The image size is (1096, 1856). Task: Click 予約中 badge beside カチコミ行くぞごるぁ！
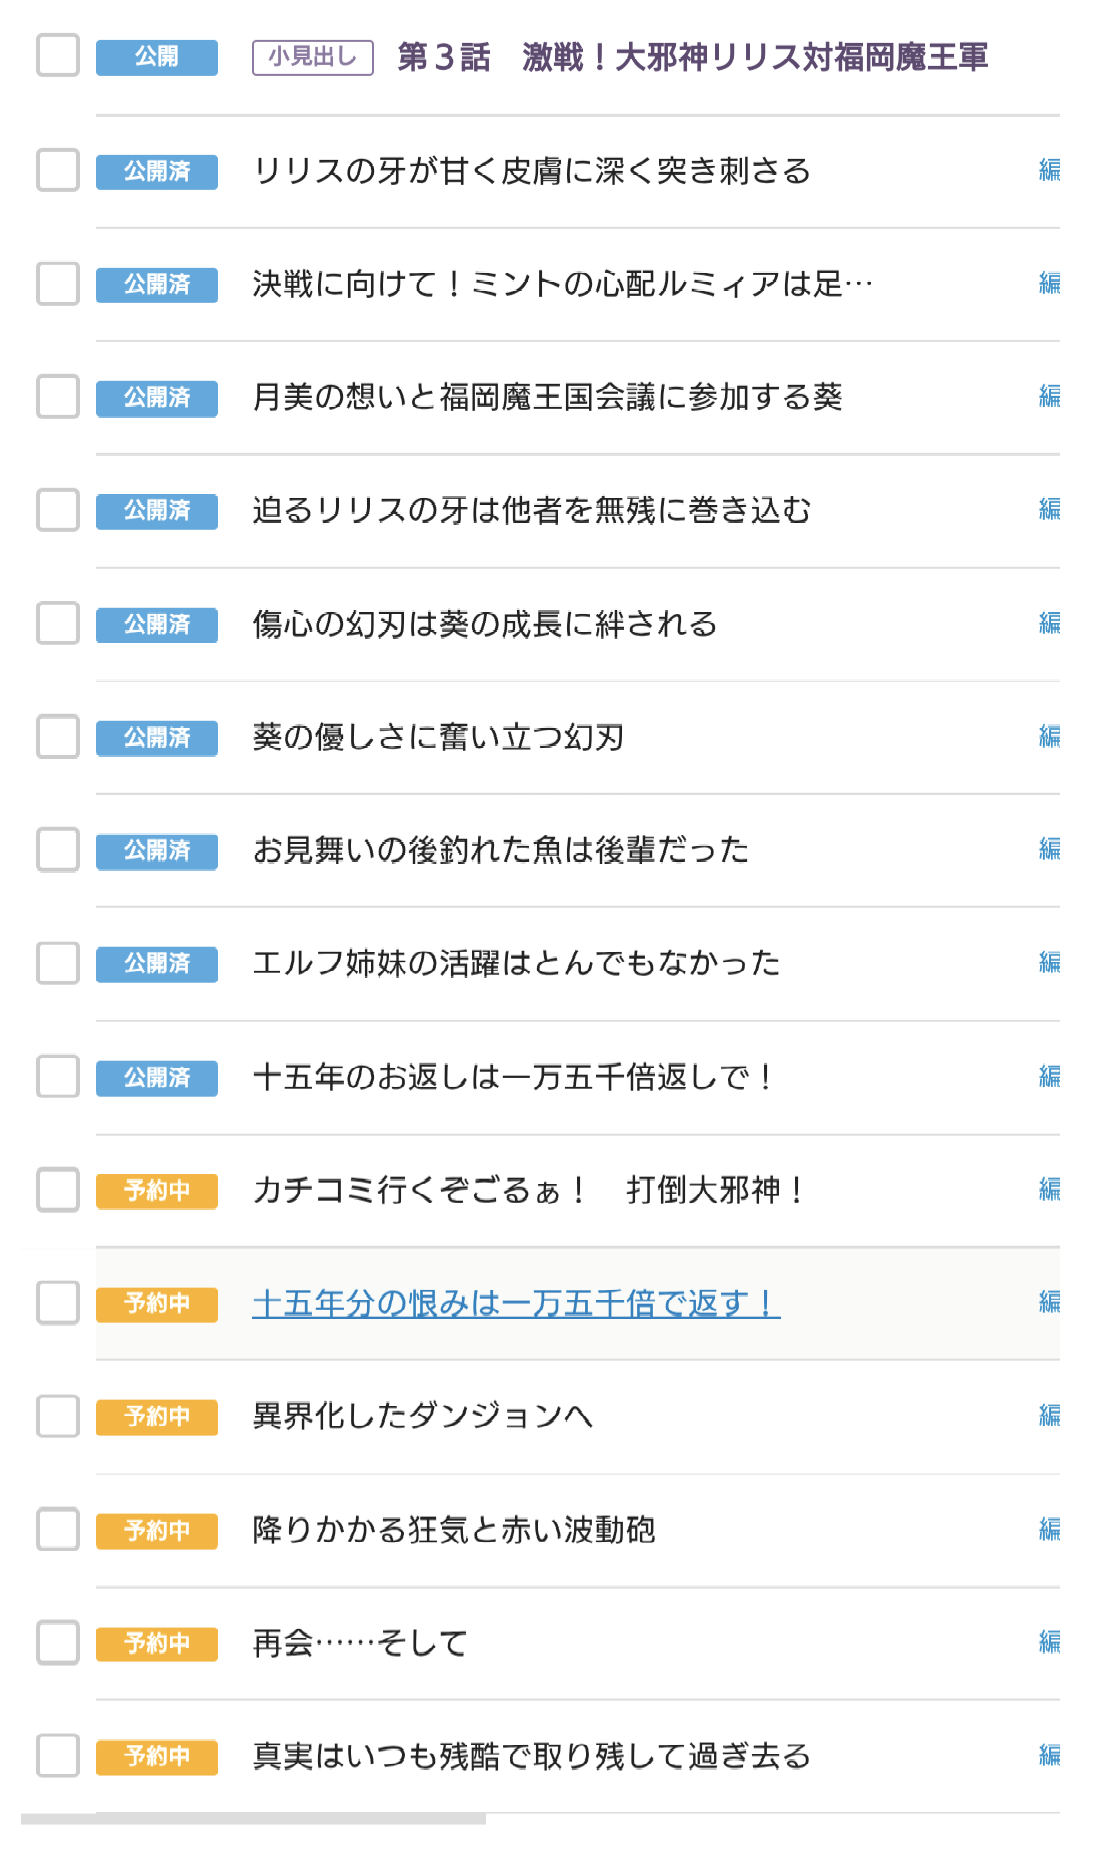point(157,1190)
